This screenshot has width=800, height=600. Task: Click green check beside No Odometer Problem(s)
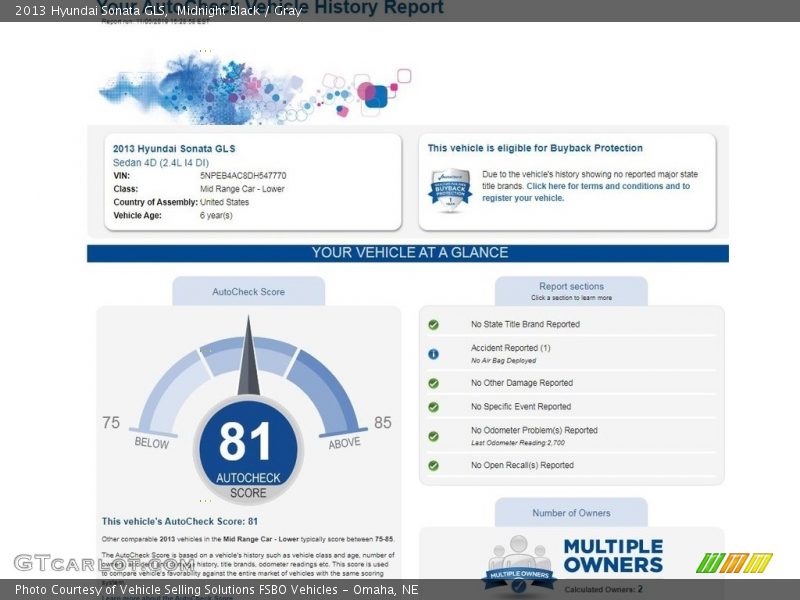click(x=433, y=436)
